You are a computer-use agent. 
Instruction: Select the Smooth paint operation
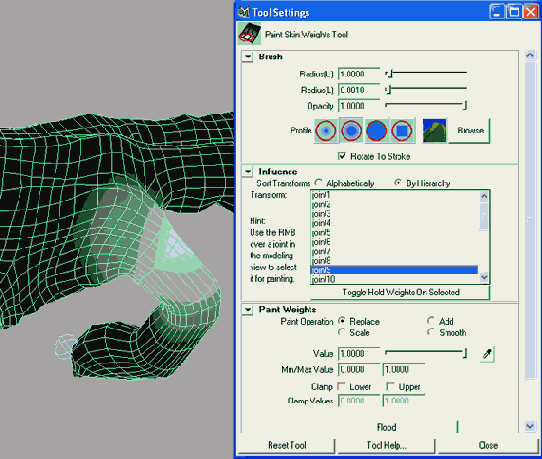click(x=431, y=332)
